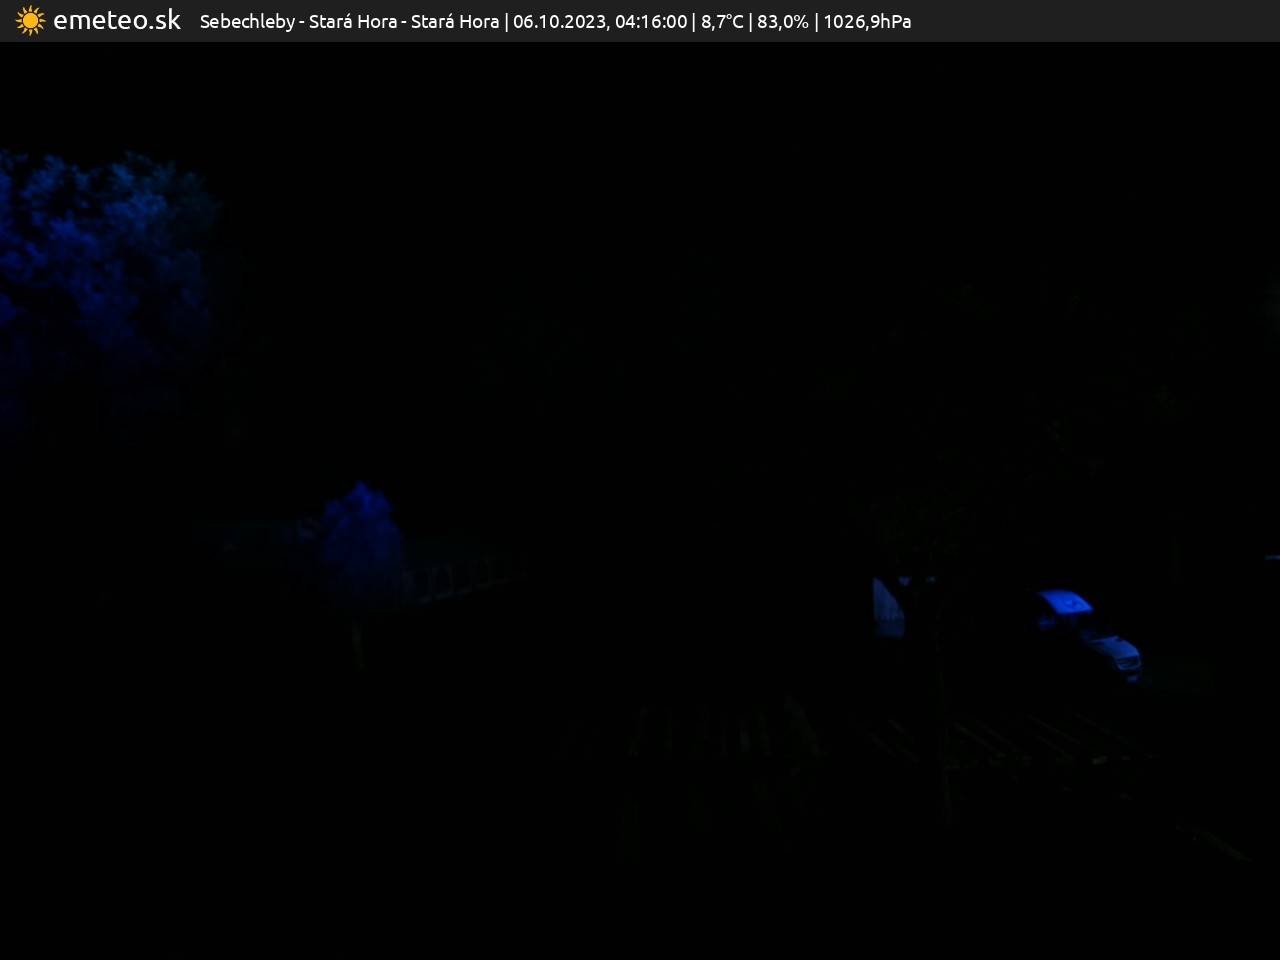
Task: Click the small blue-lit conifer tree
Action: (360, 545)
